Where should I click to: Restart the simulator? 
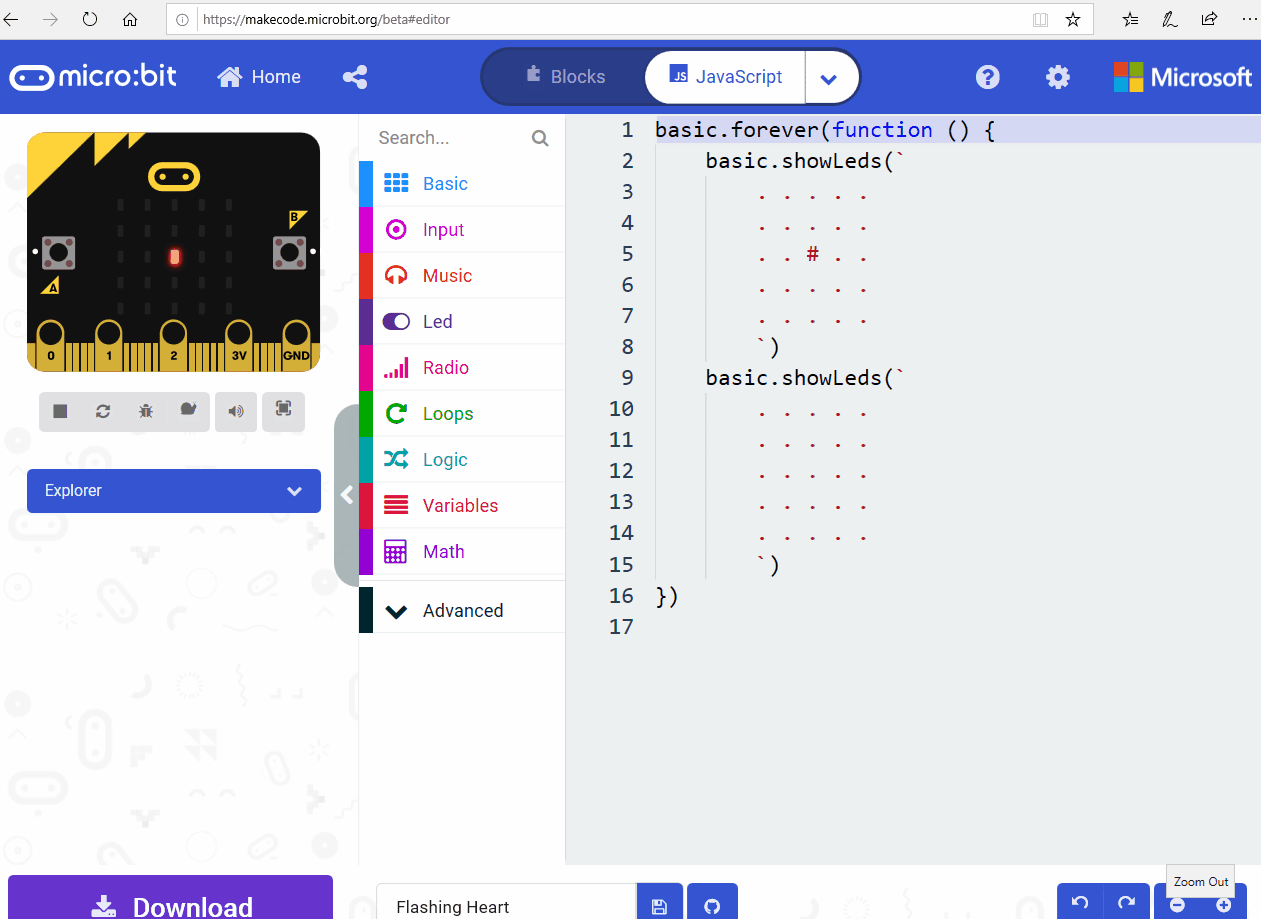(x=102, y=411)
